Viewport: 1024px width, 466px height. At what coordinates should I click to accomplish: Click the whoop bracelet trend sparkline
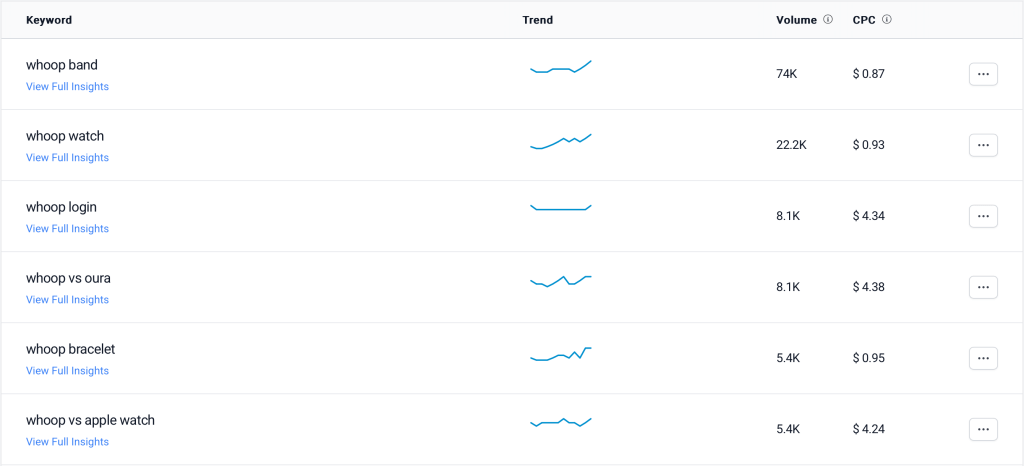(560, 354)
